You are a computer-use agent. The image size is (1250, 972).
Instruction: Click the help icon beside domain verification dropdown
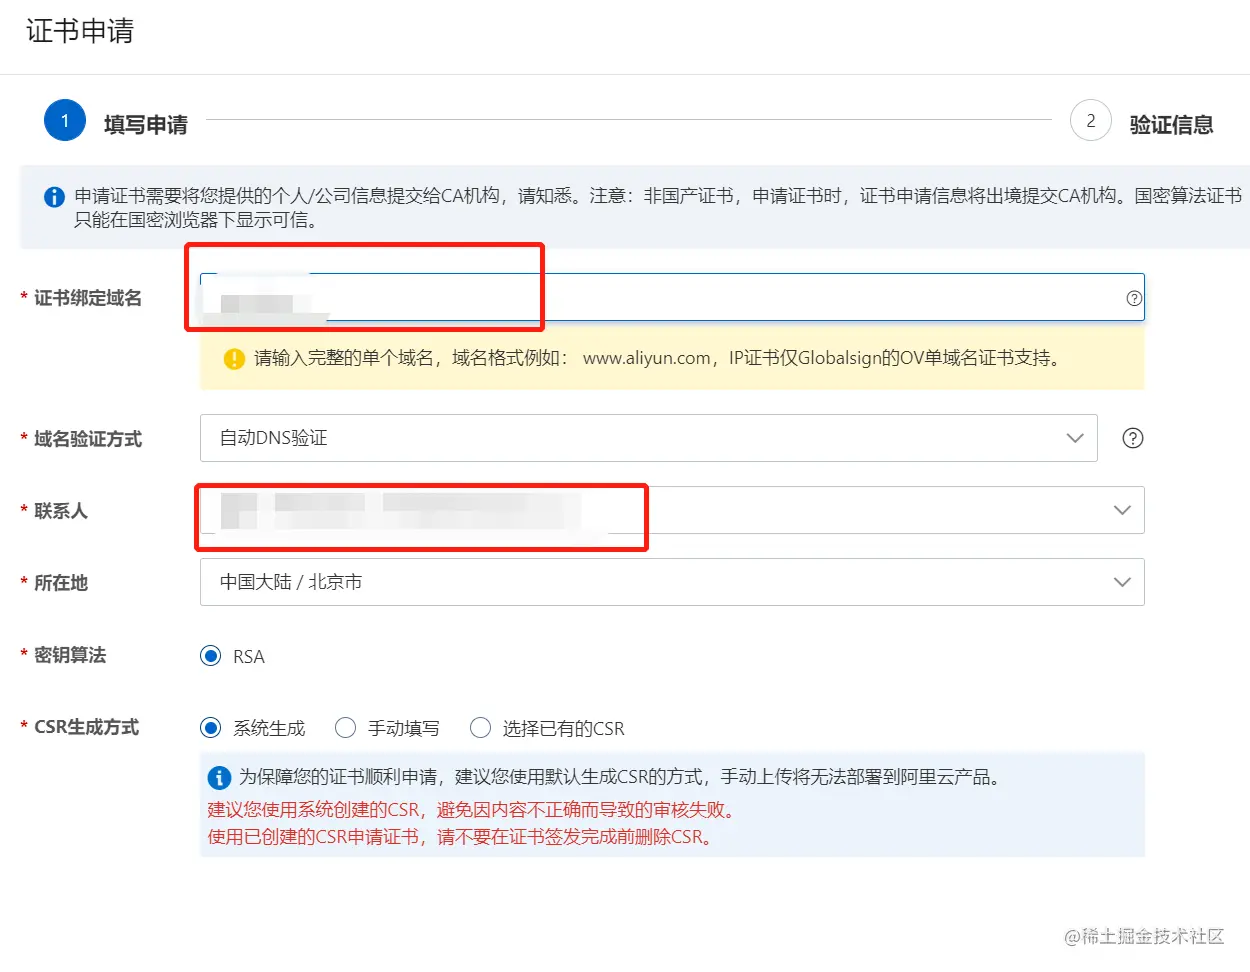pyautogui.click(x=1132, y=438)
